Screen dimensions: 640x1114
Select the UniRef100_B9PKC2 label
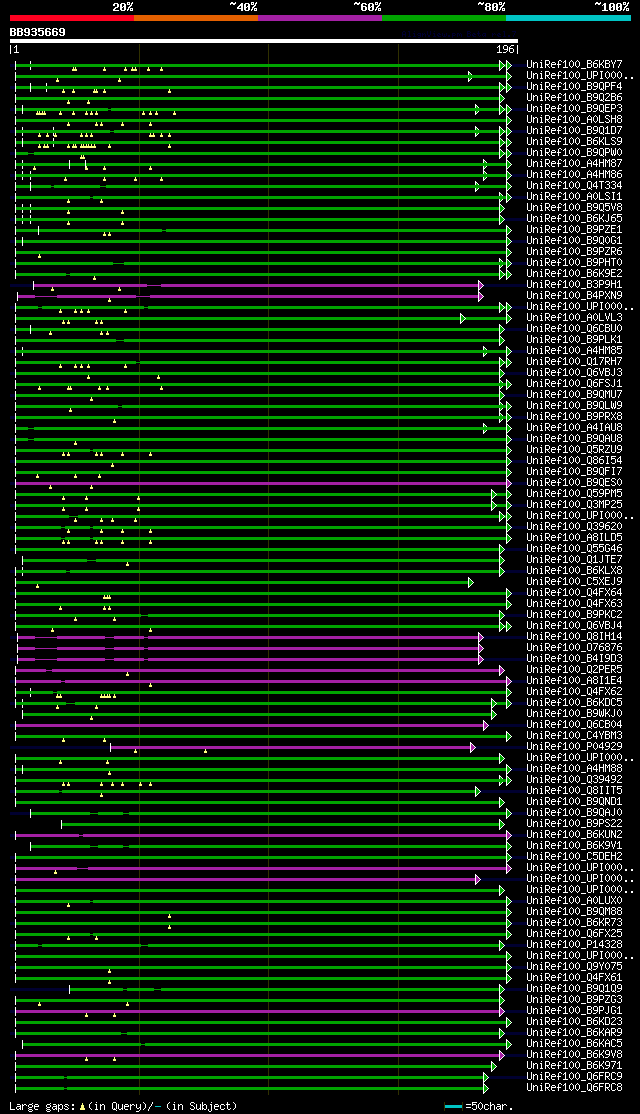pyautogui.click(x=575, y=615)
